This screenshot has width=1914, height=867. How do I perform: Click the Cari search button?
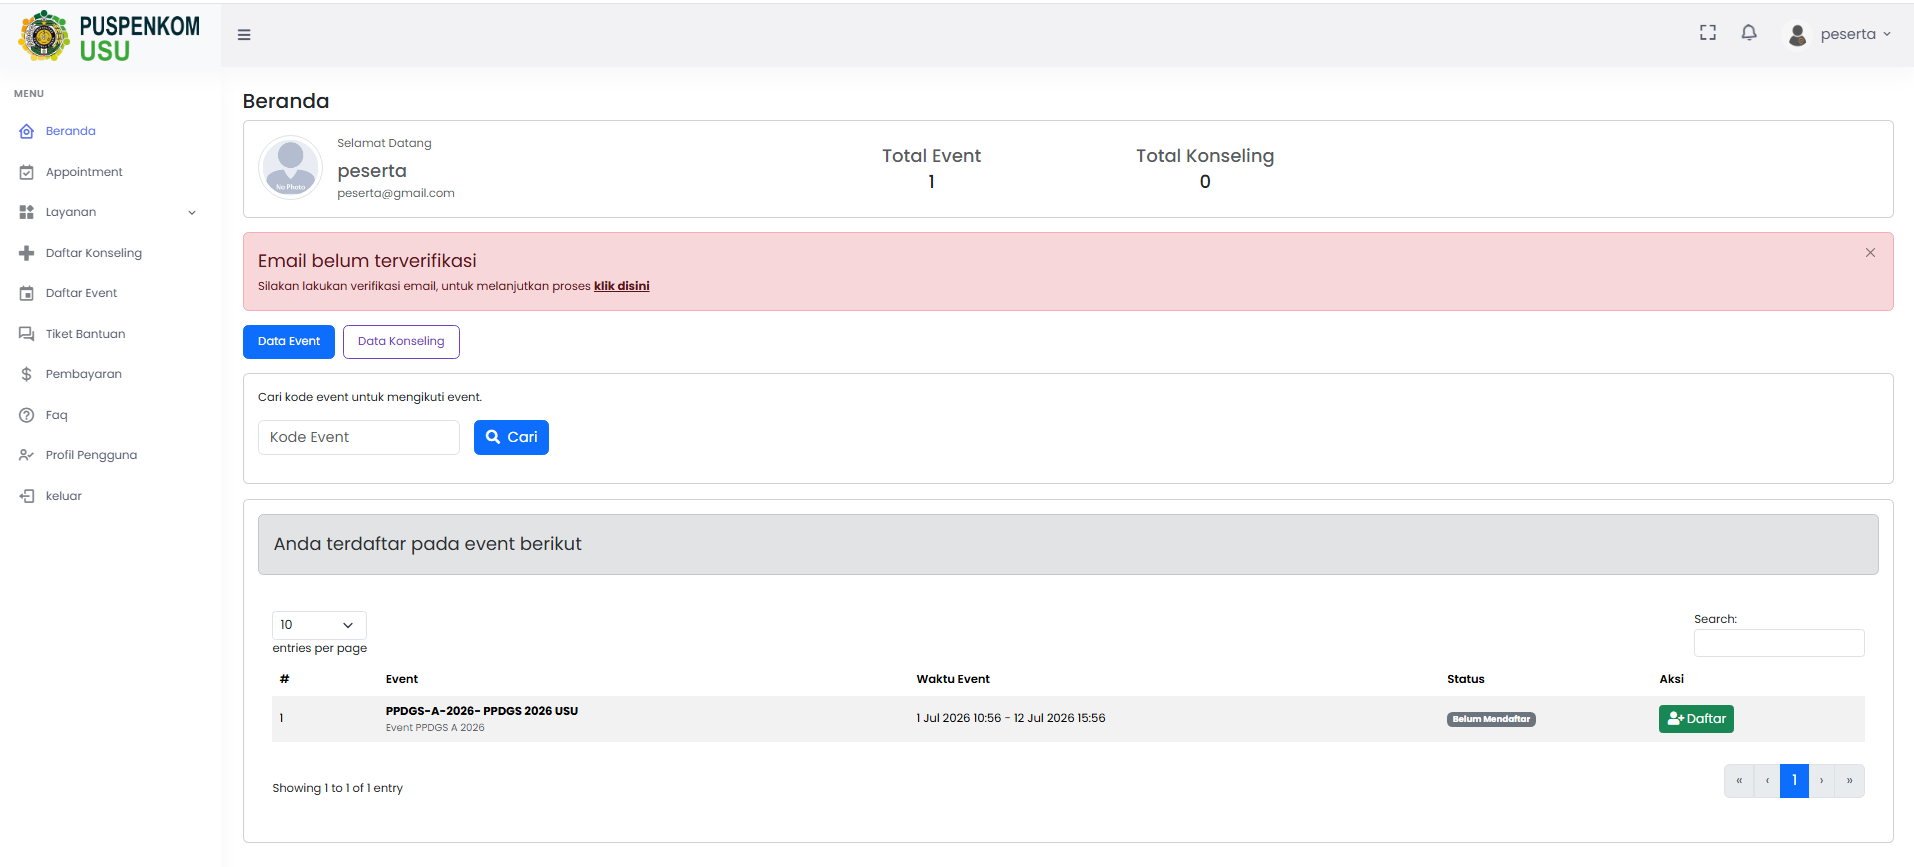tap(511, 437)
